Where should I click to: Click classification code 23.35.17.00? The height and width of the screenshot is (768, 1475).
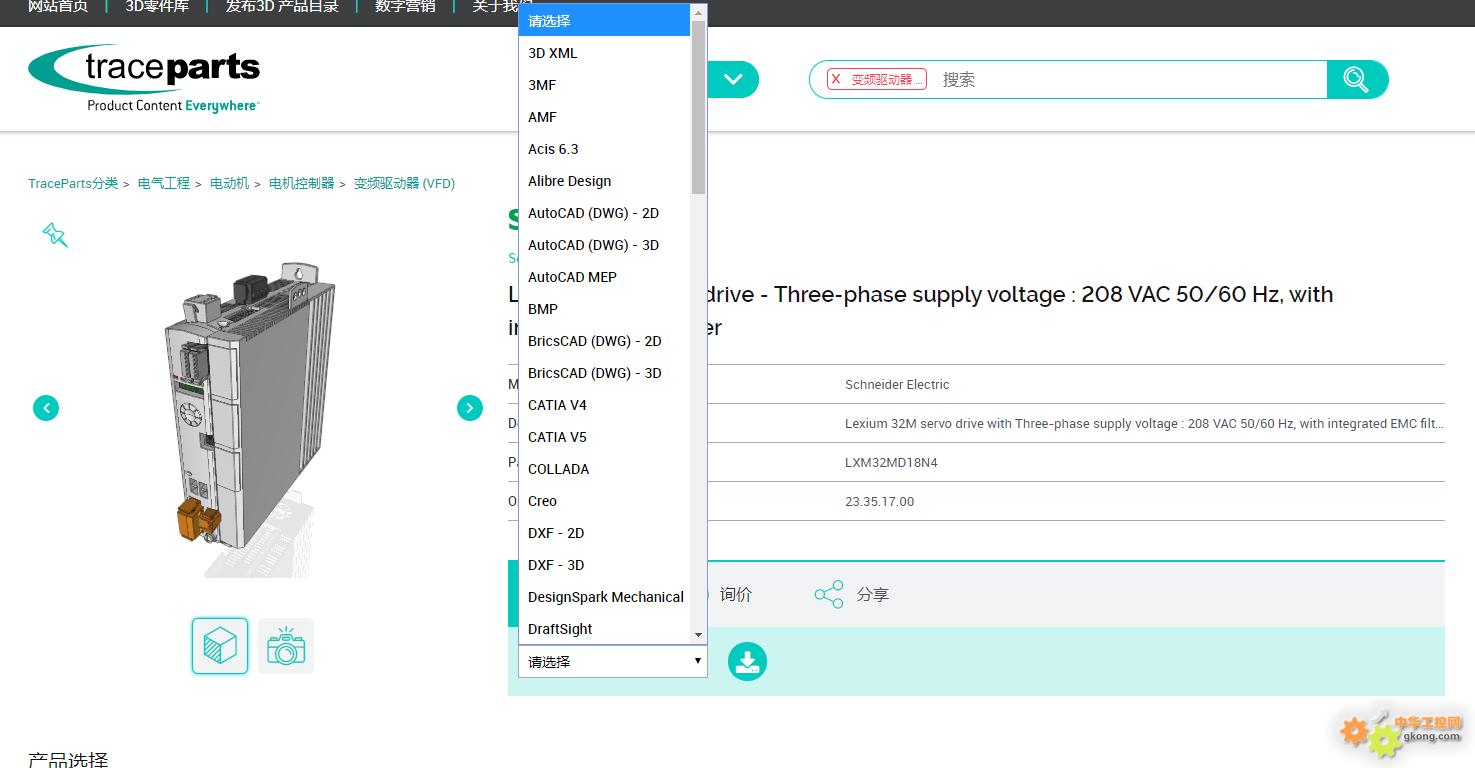pyautogui.click(x=879, y=502)
